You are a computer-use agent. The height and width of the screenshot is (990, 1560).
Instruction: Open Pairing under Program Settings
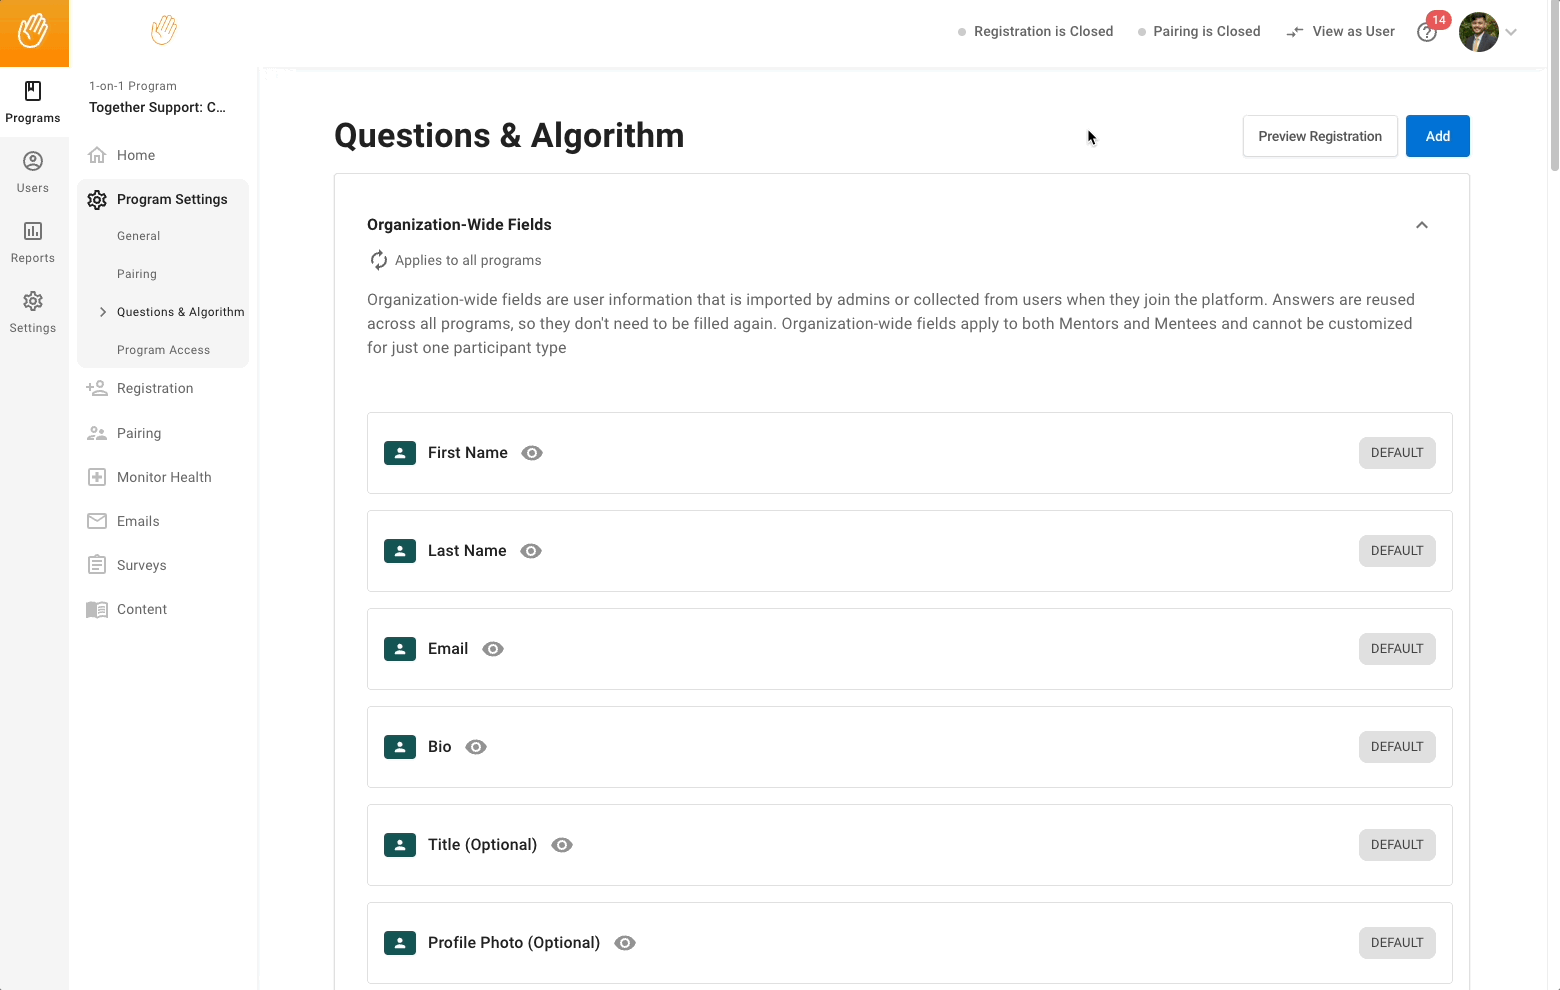coord(137,274)
